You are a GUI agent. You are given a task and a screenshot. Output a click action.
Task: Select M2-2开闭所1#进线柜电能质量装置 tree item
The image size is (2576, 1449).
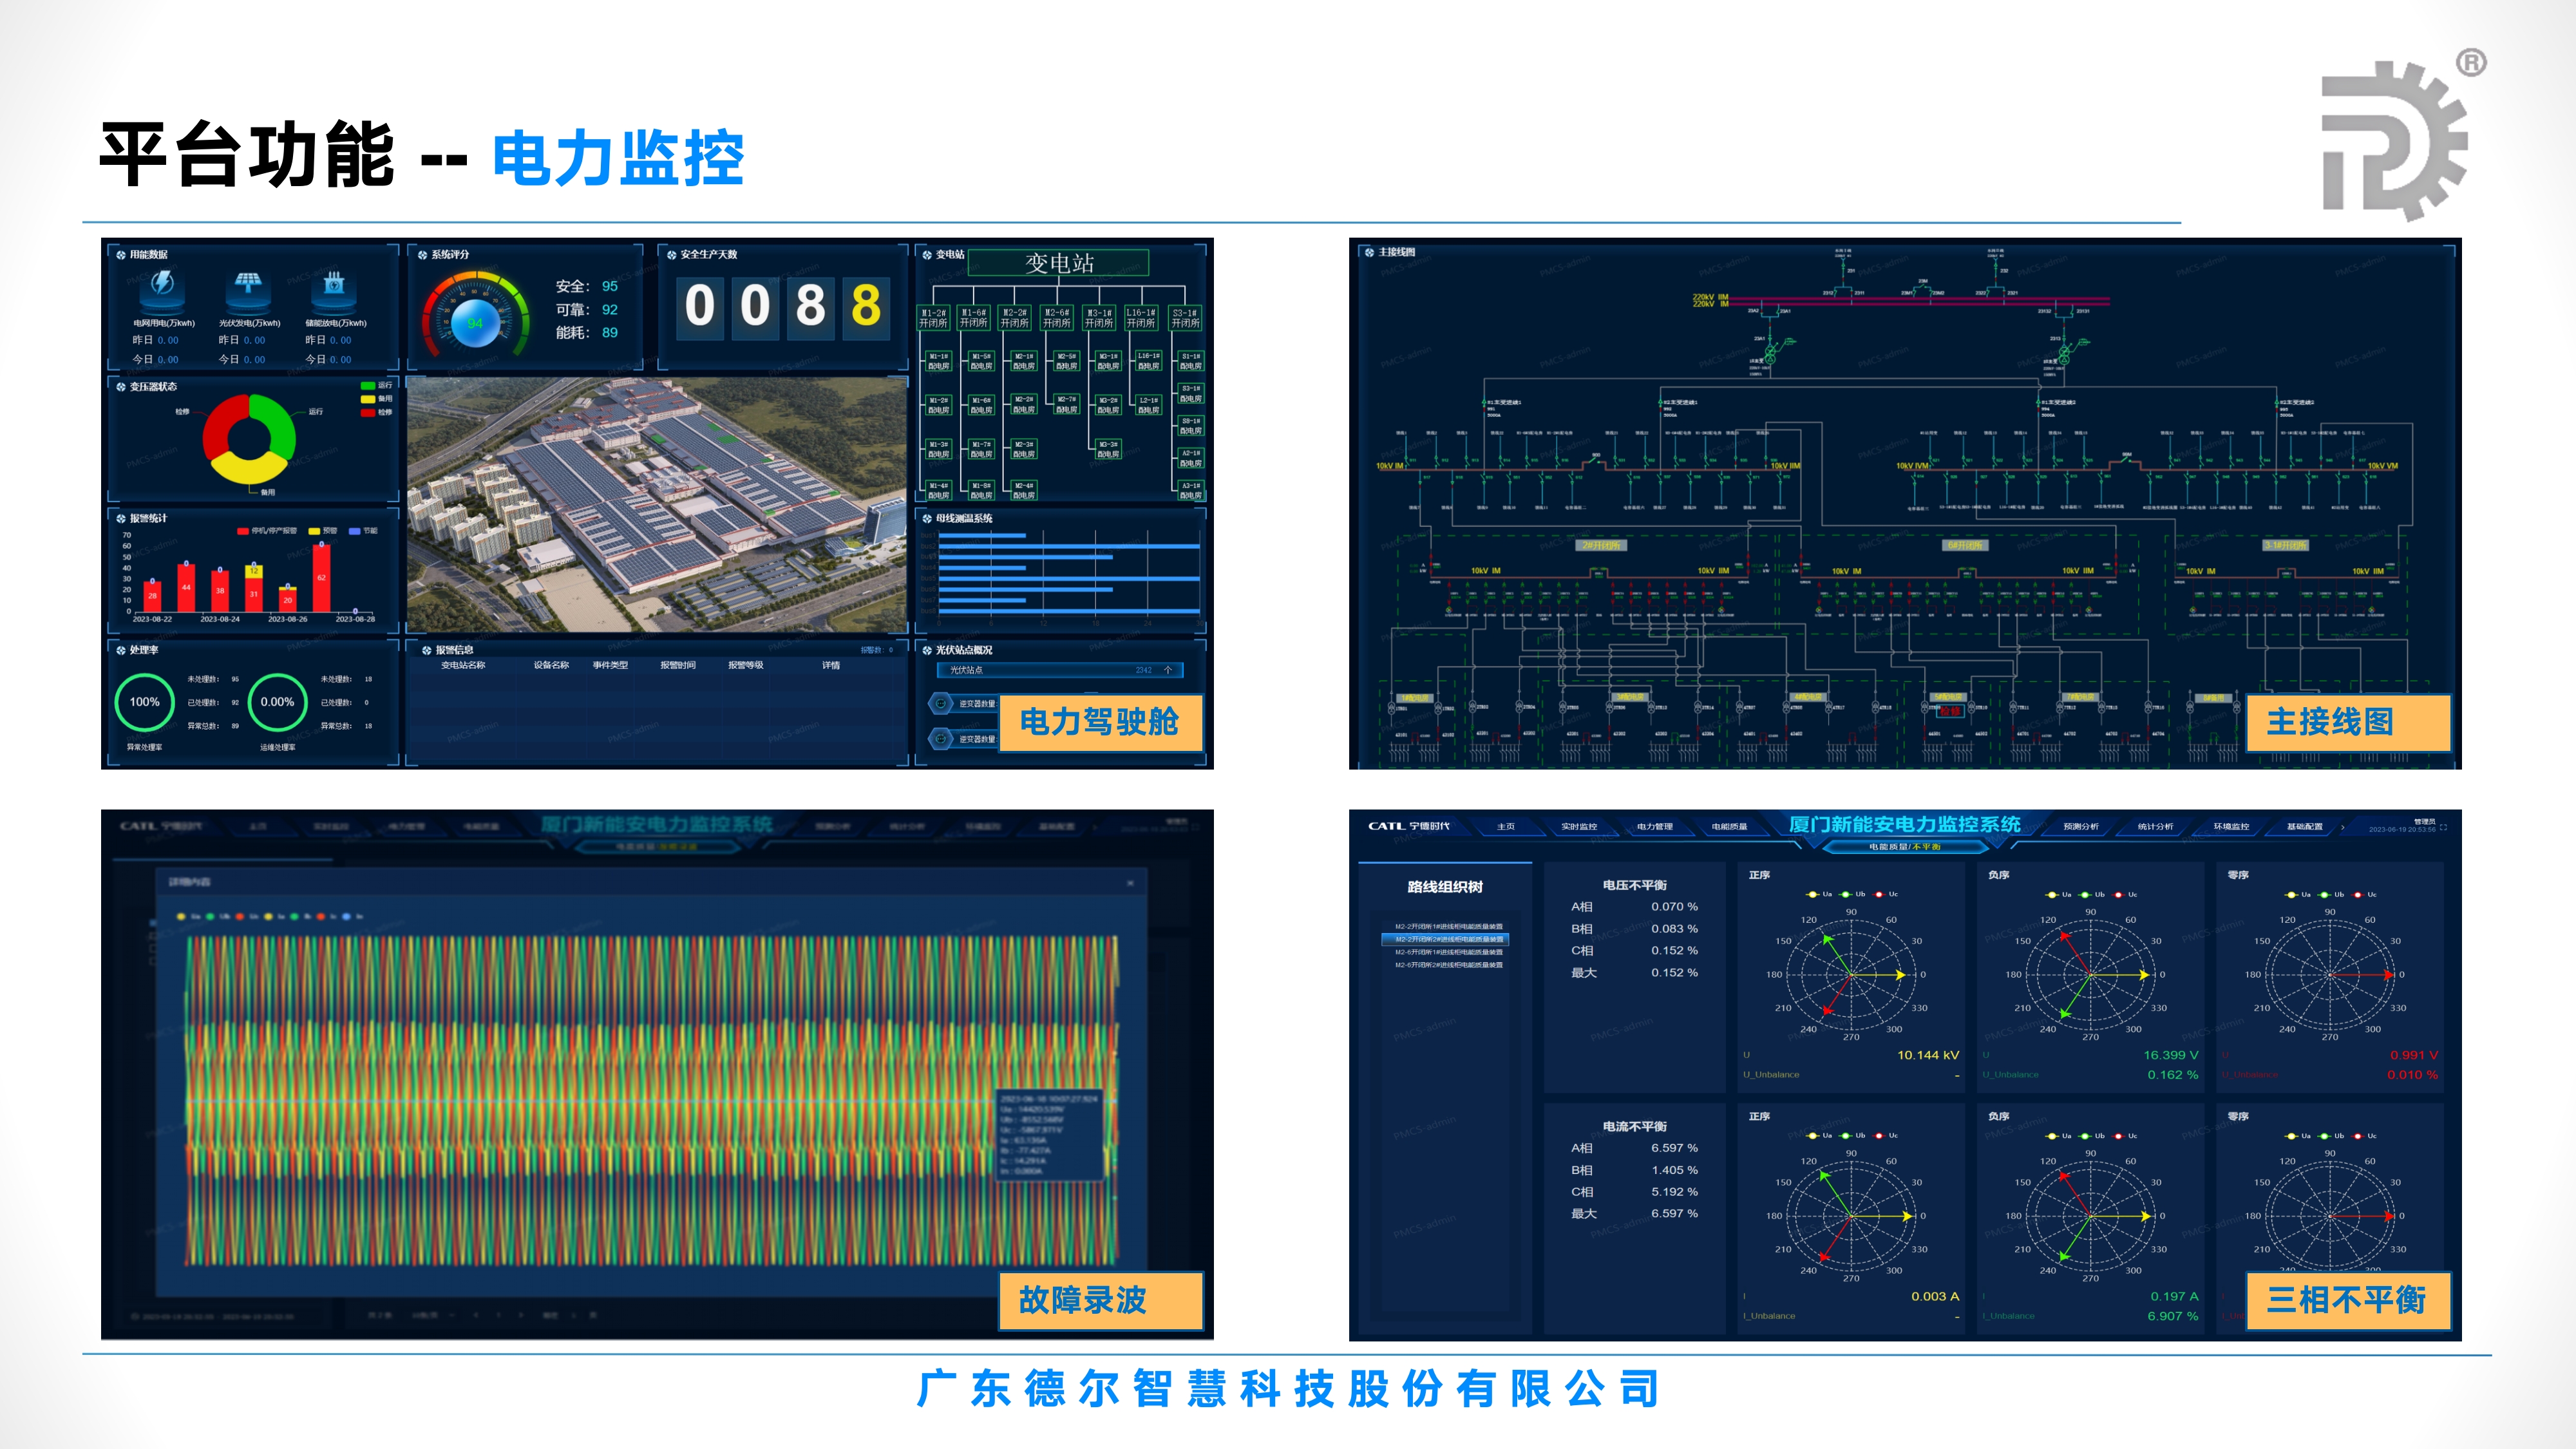tap(1449, 927)
